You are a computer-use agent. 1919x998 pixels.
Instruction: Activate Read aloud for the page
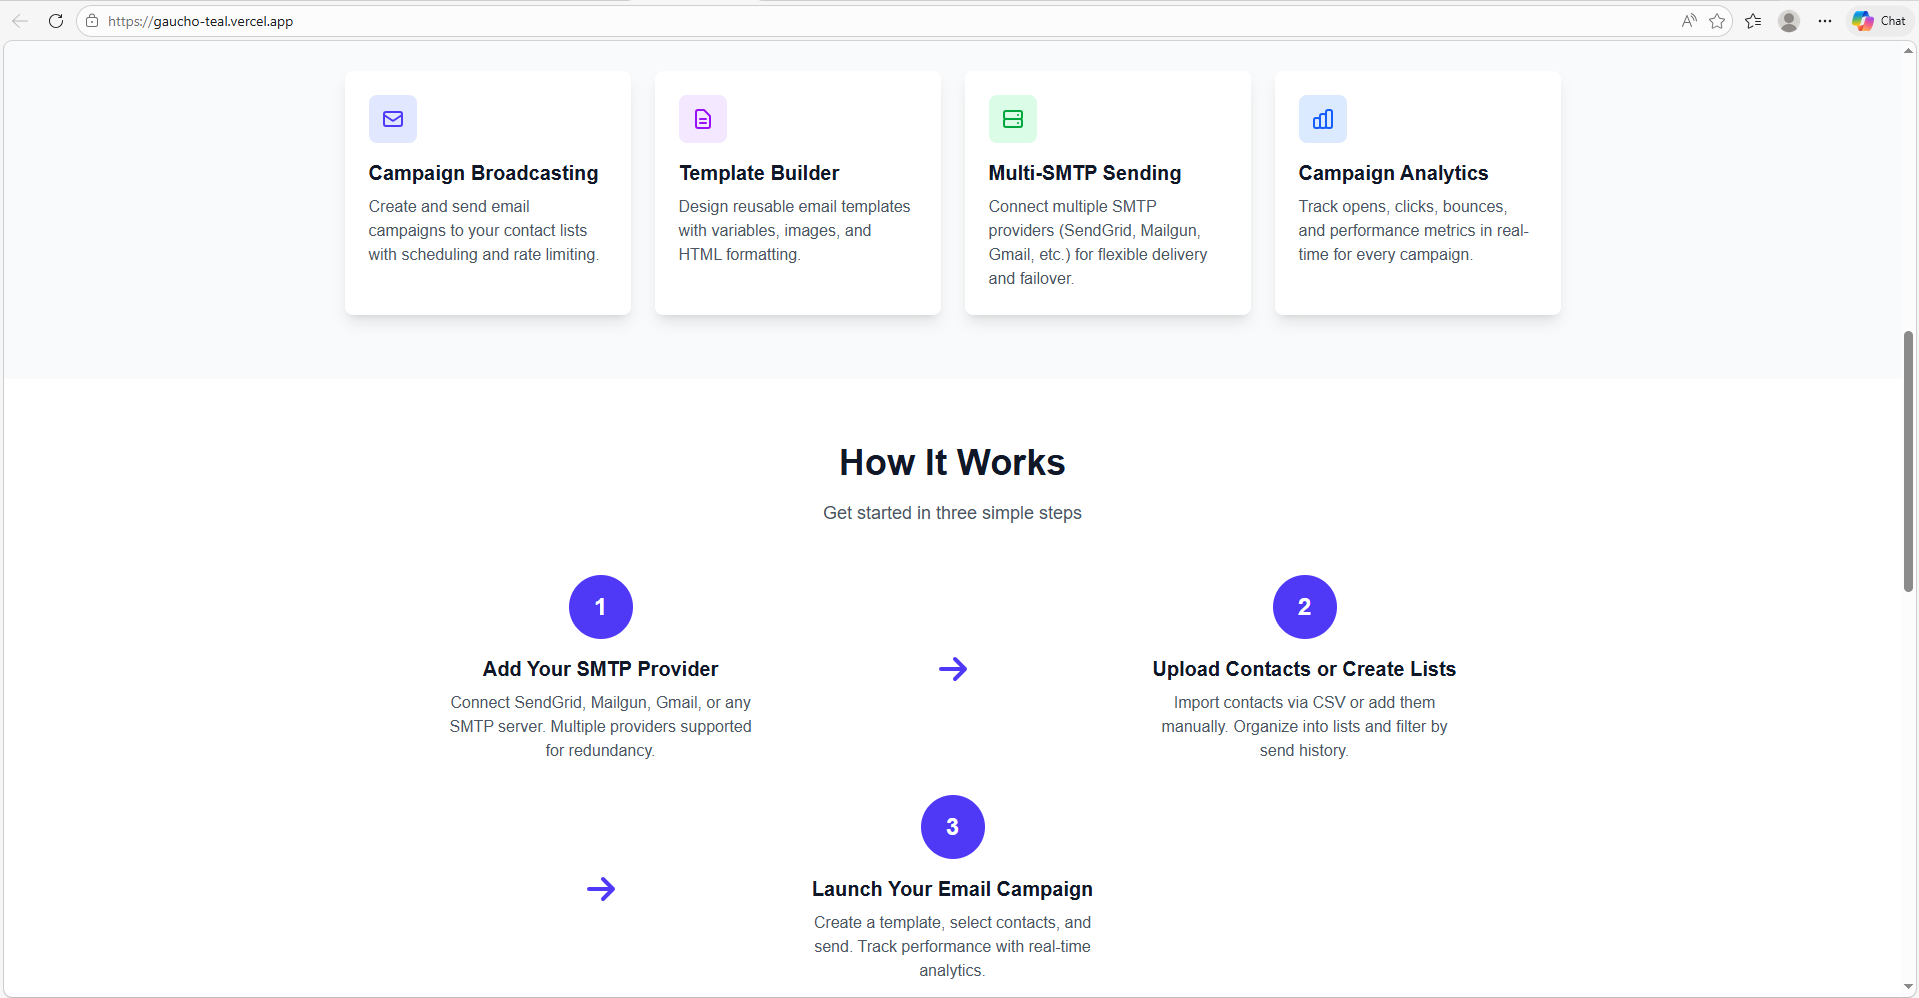[x=1688, y=20]
